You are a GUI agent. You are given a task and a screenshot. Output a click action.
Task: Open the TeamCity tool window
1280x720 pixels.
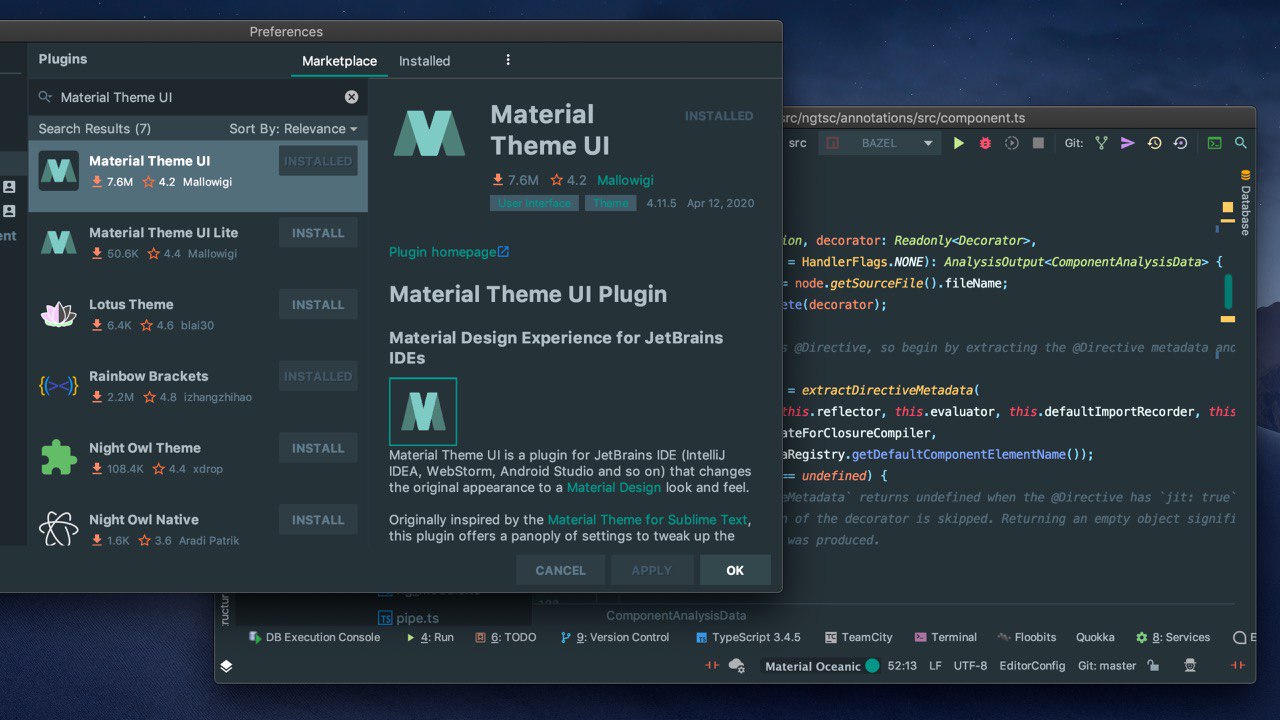(859, 637)
